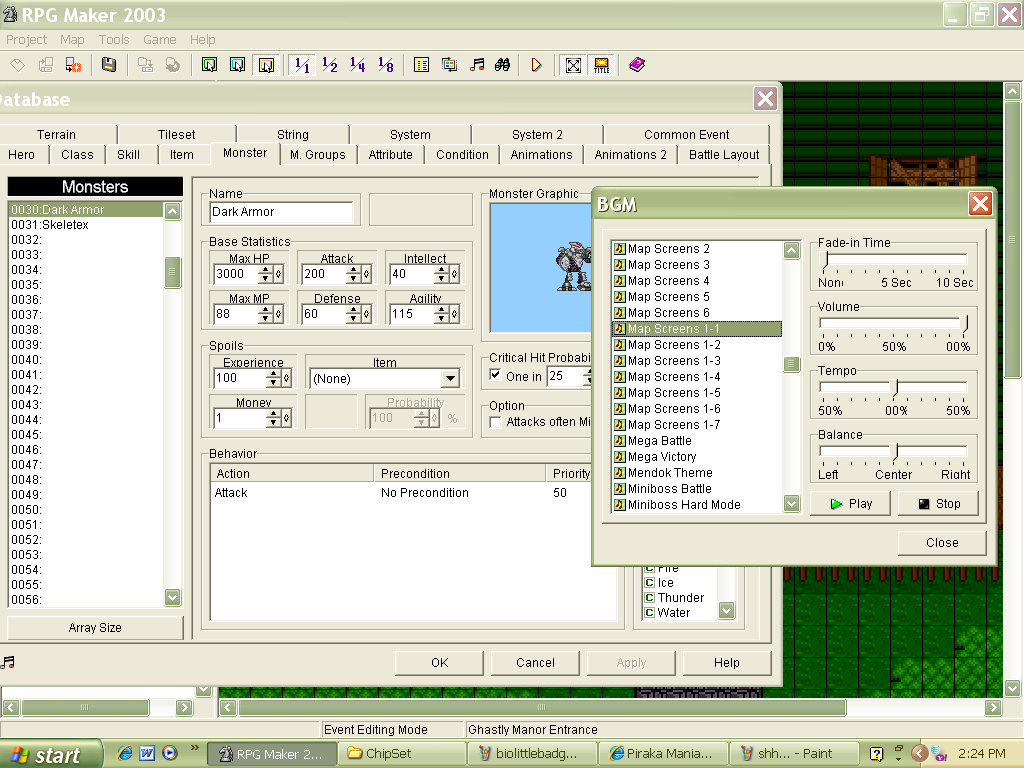Image resolution: width=1024 pixels, height=768 pixels.
Task: Switch to the Skill tab
Action: click(x=128, y=155)
